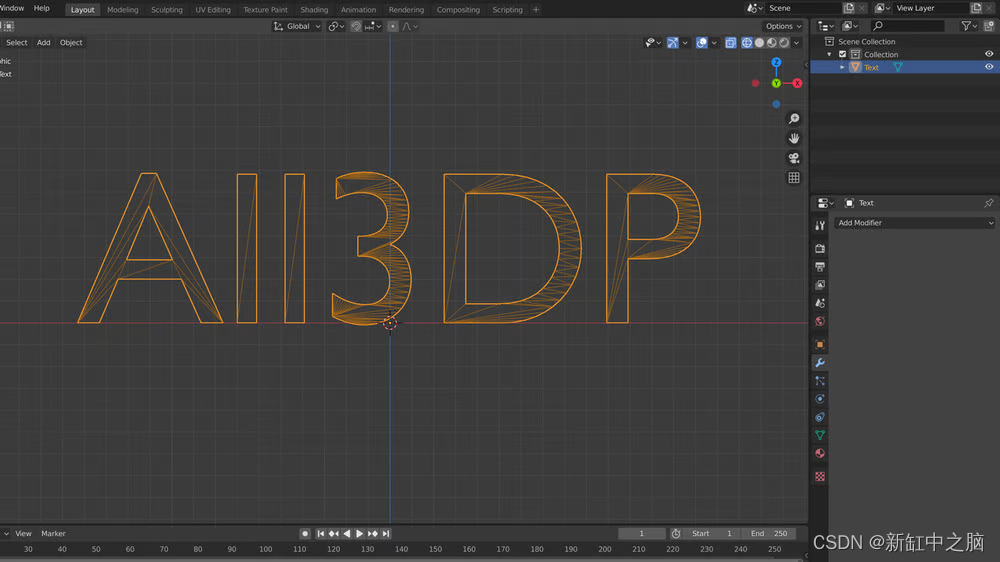Open the timeline Marker menu
The image size is (1000, 562).
point(54,533)
